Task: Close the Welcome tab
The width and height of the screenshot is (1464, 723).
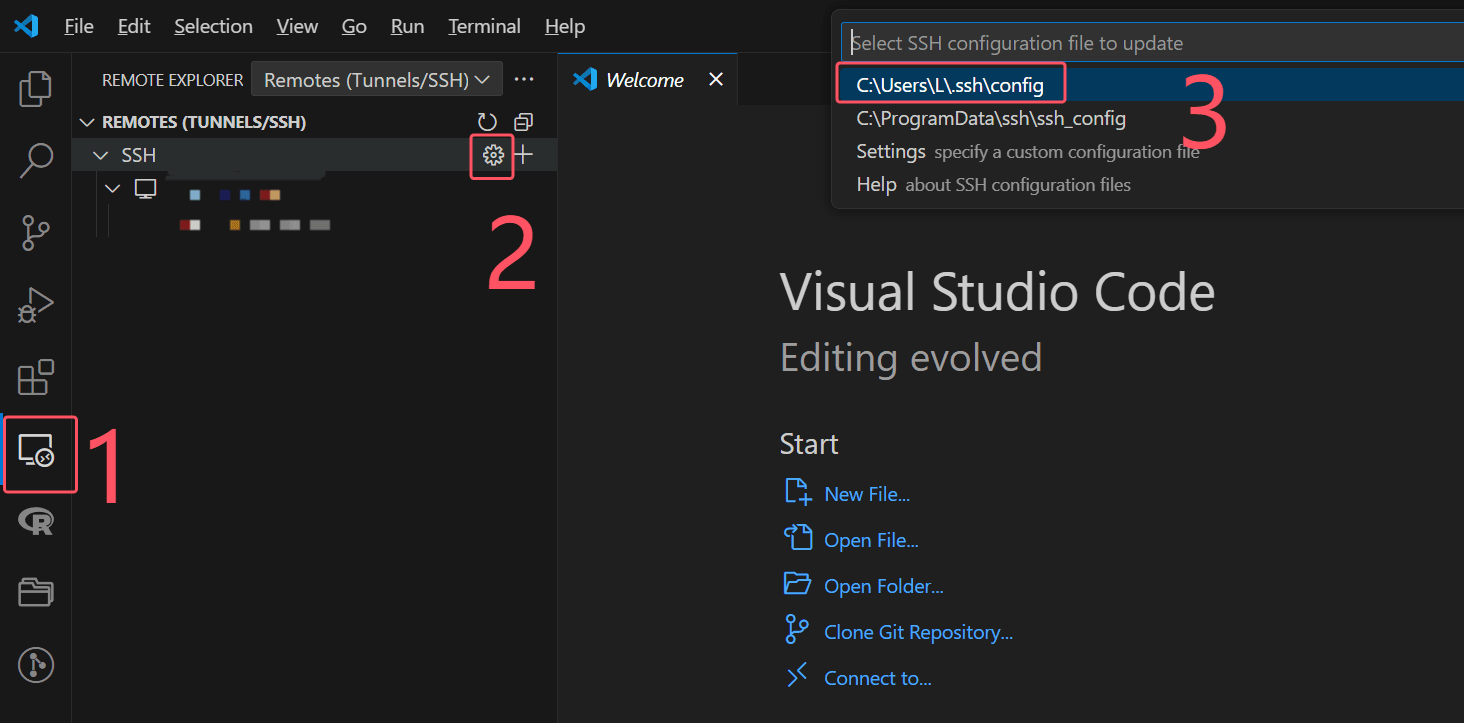Action: [x=716, y=80]
